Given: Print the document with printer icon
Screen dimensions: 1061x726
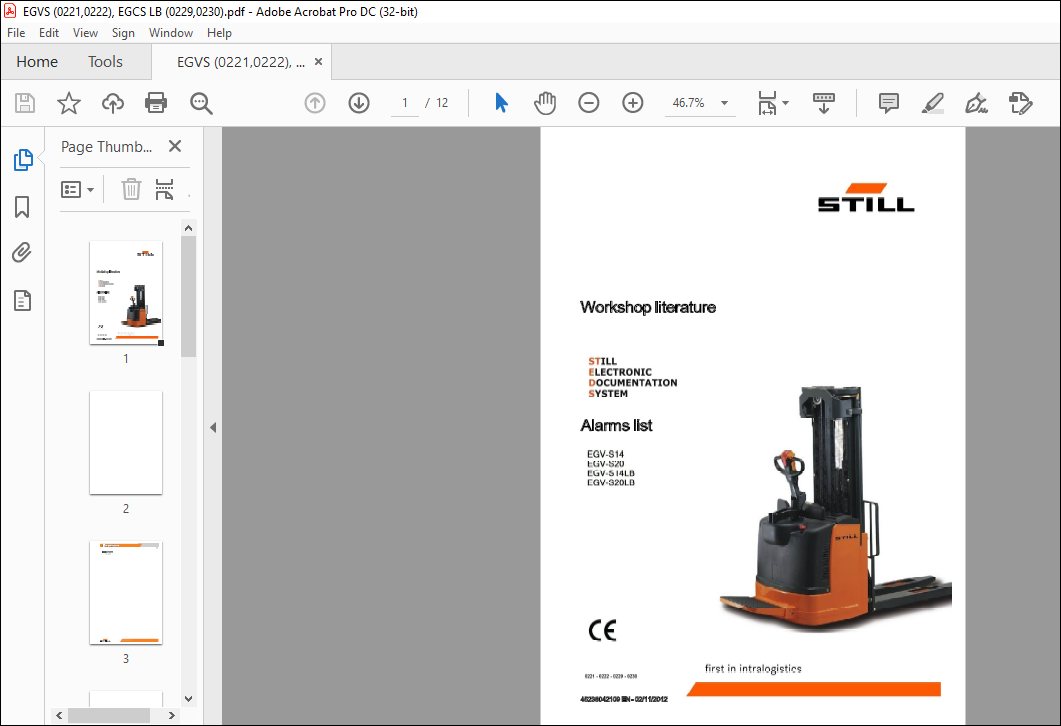Looking at the screenshot, I should (156, 103).
